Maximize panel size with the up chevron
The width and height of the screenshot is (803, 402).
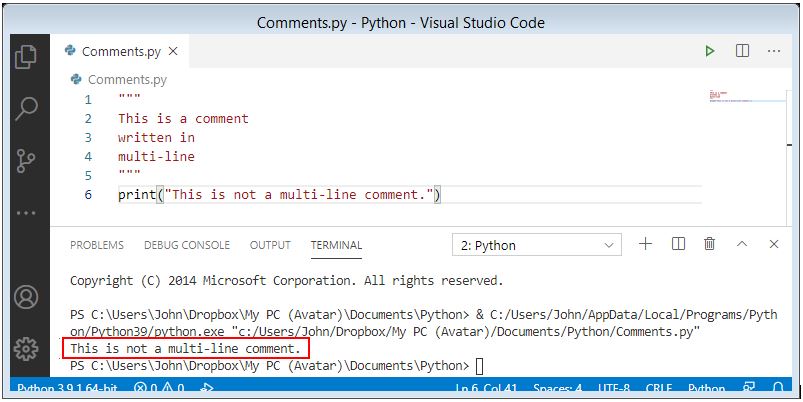click(742, 244)
